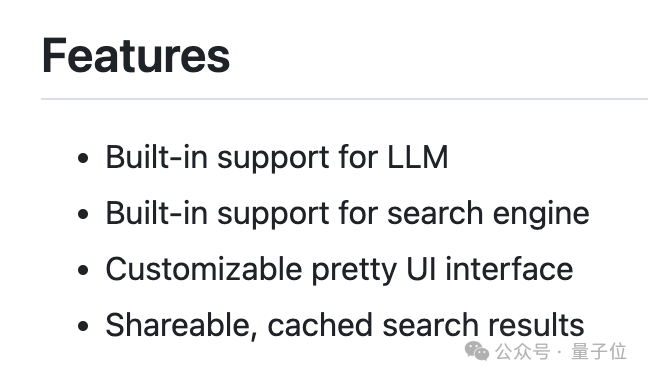
Task: Click the Features heading
Action: point(136,55)
